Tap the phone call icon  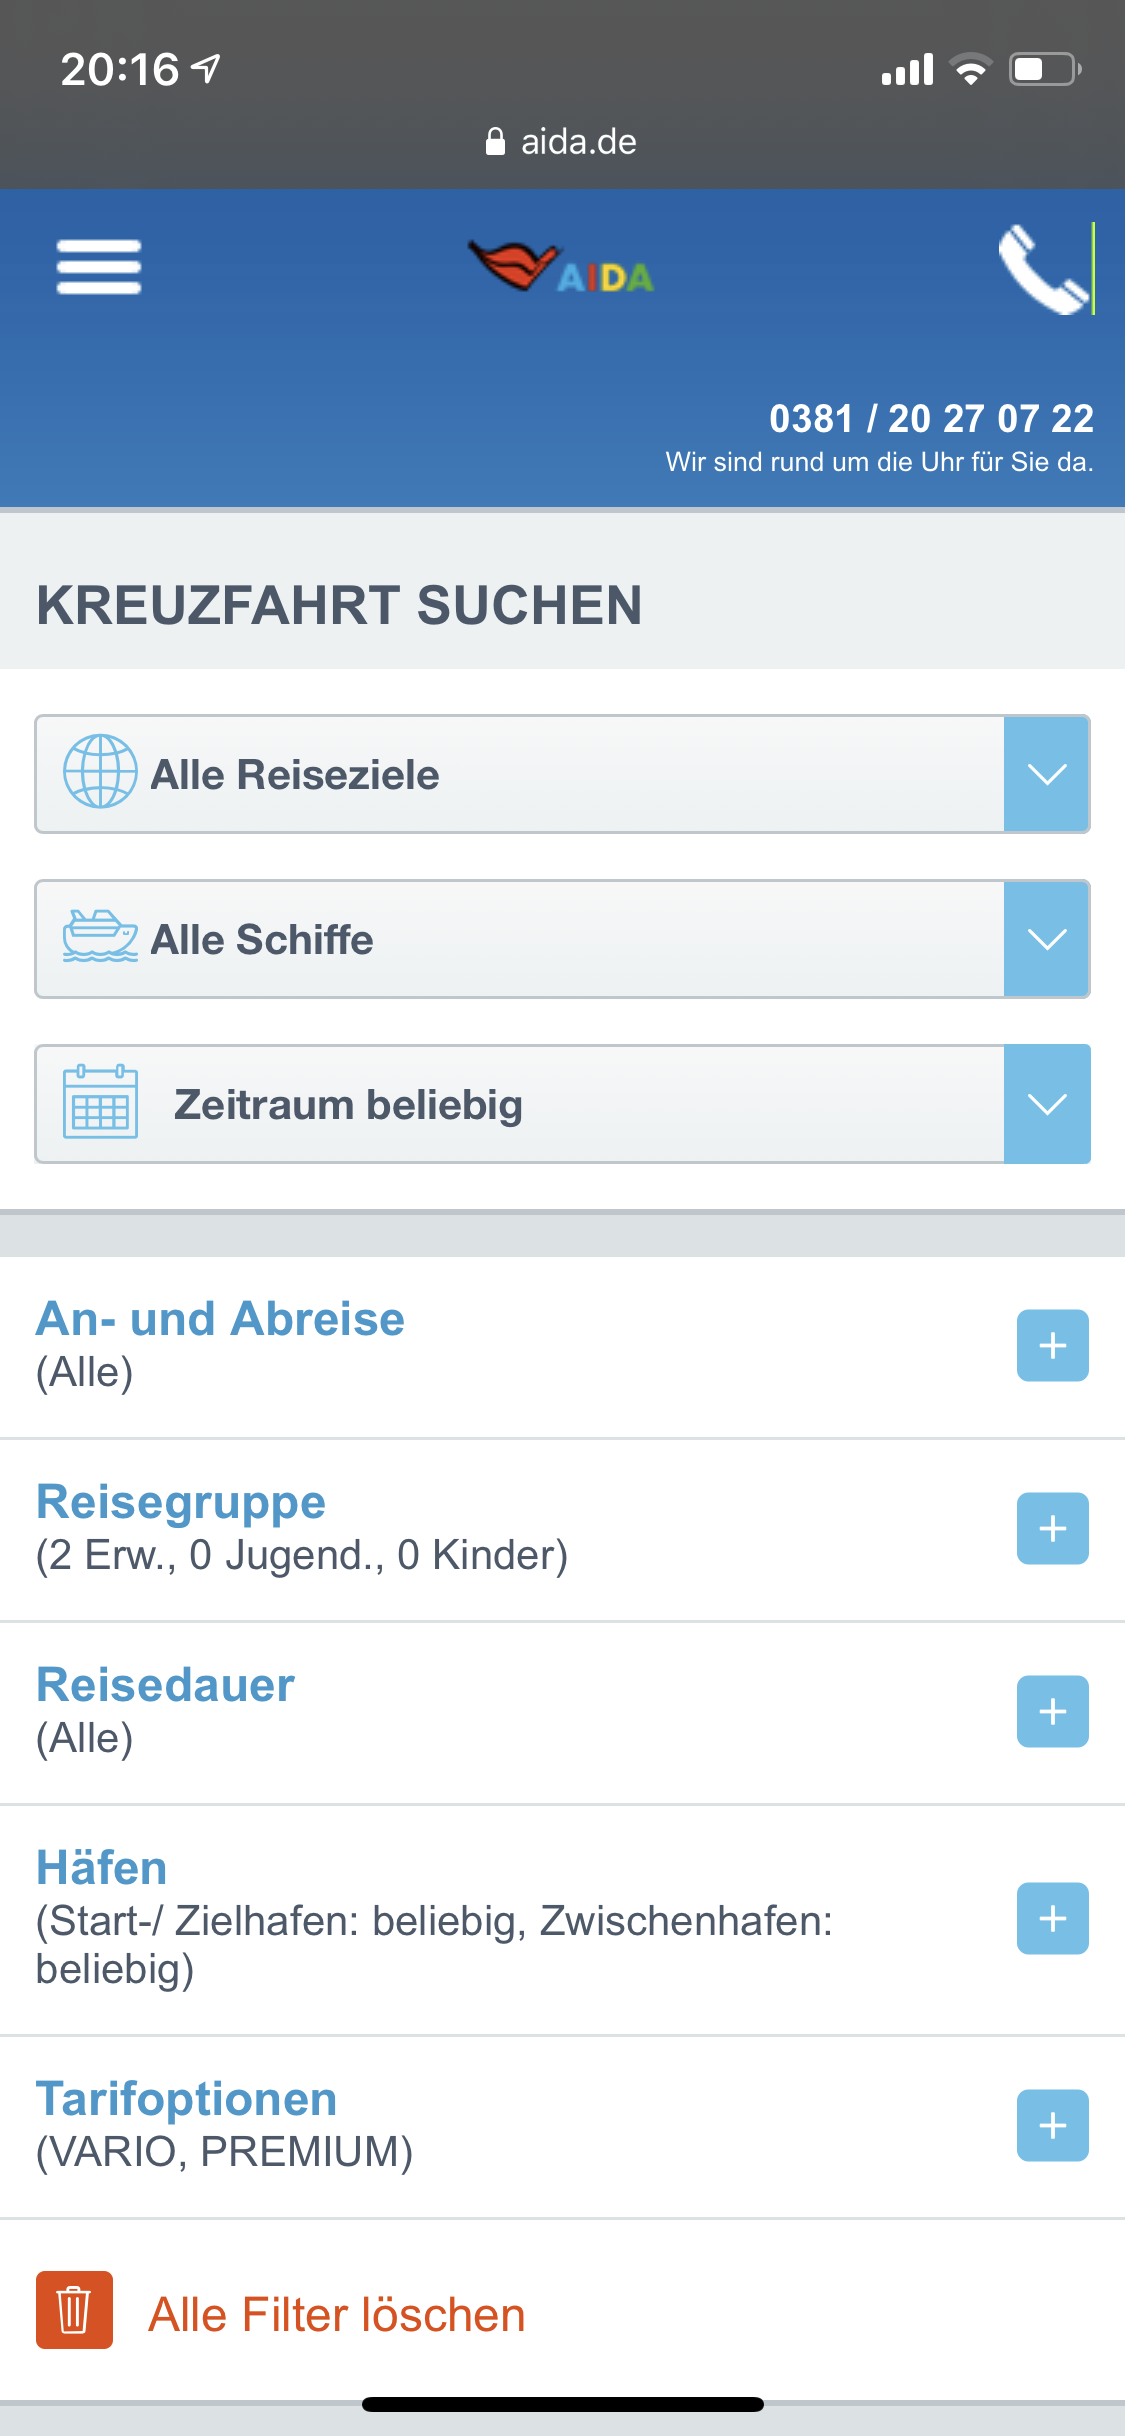pos(1043,269)
